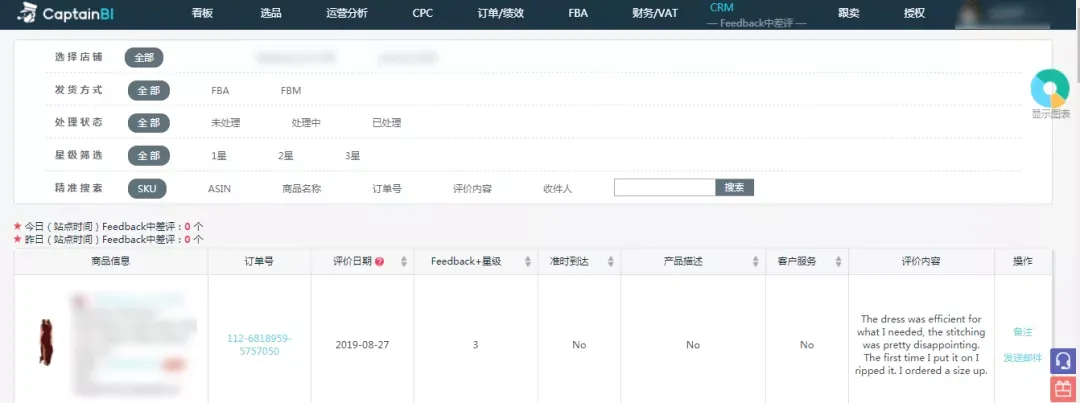The image size is (1080, 403).
Task: Open the FBA menu in navigation
Action: [x=578, y=13]
